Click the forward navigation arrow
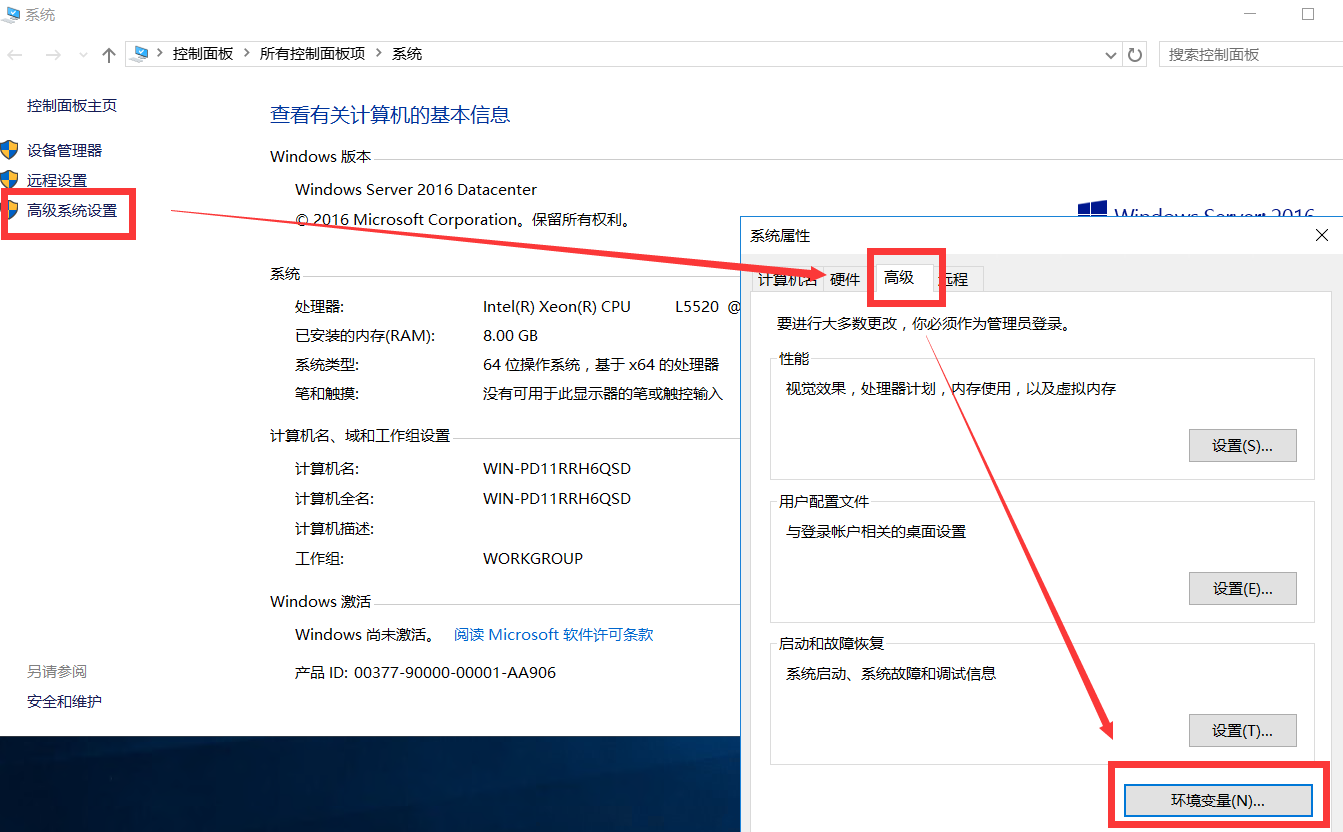 tap(53, 55)
